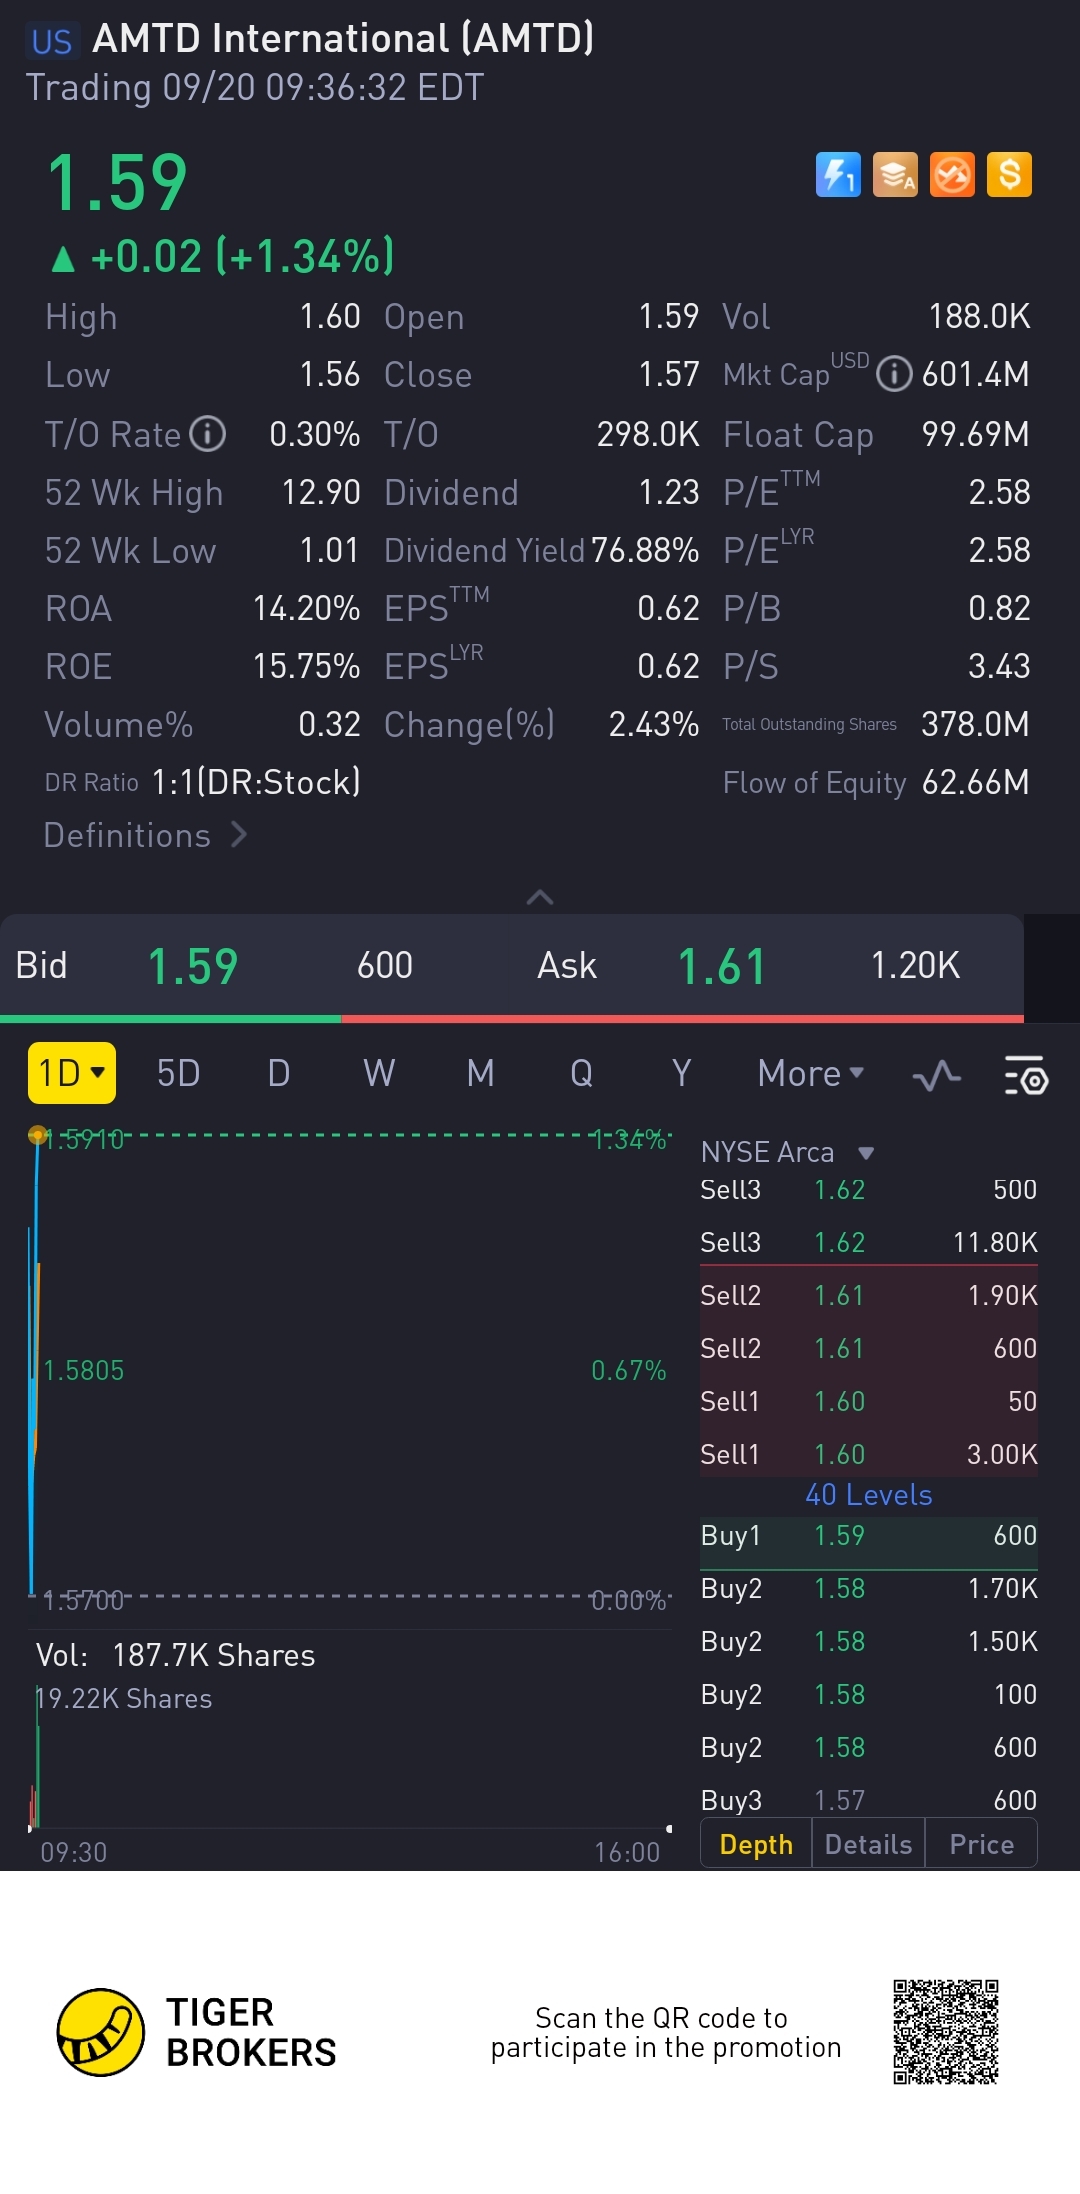Tap the info icon beside Mkt Cap
Viewport: 1080px width, 2194px height.
[x=894, y=375]
